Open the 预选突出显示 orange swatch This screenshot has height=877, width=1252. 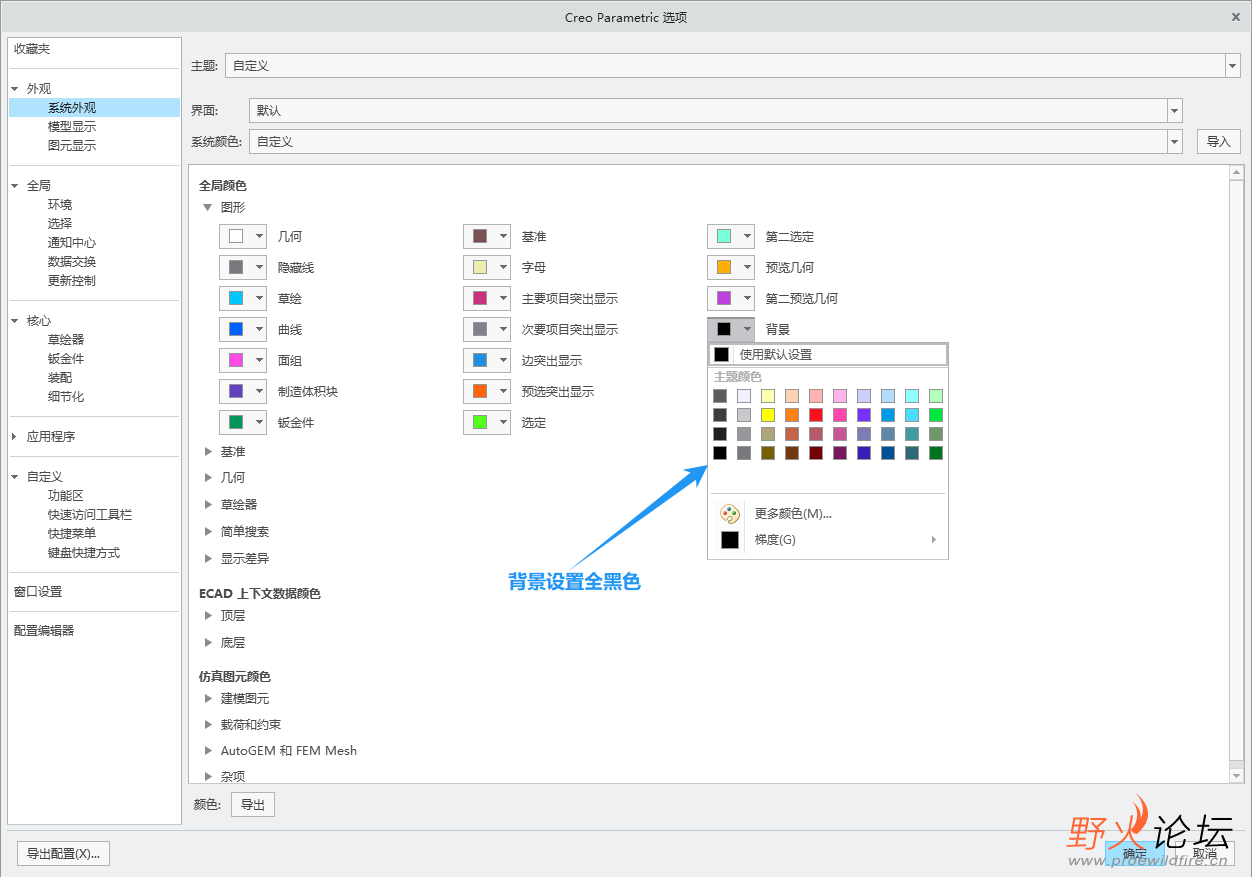(x=487, y=392)
